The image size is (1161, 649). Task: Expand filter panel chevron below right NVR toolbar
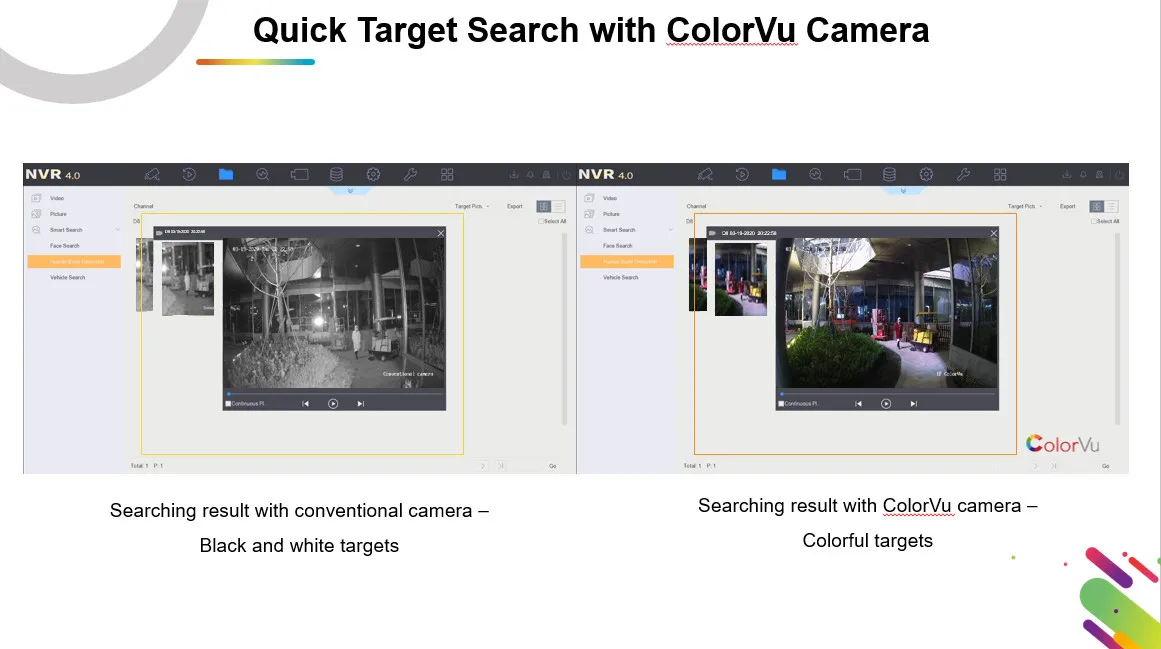903,191
